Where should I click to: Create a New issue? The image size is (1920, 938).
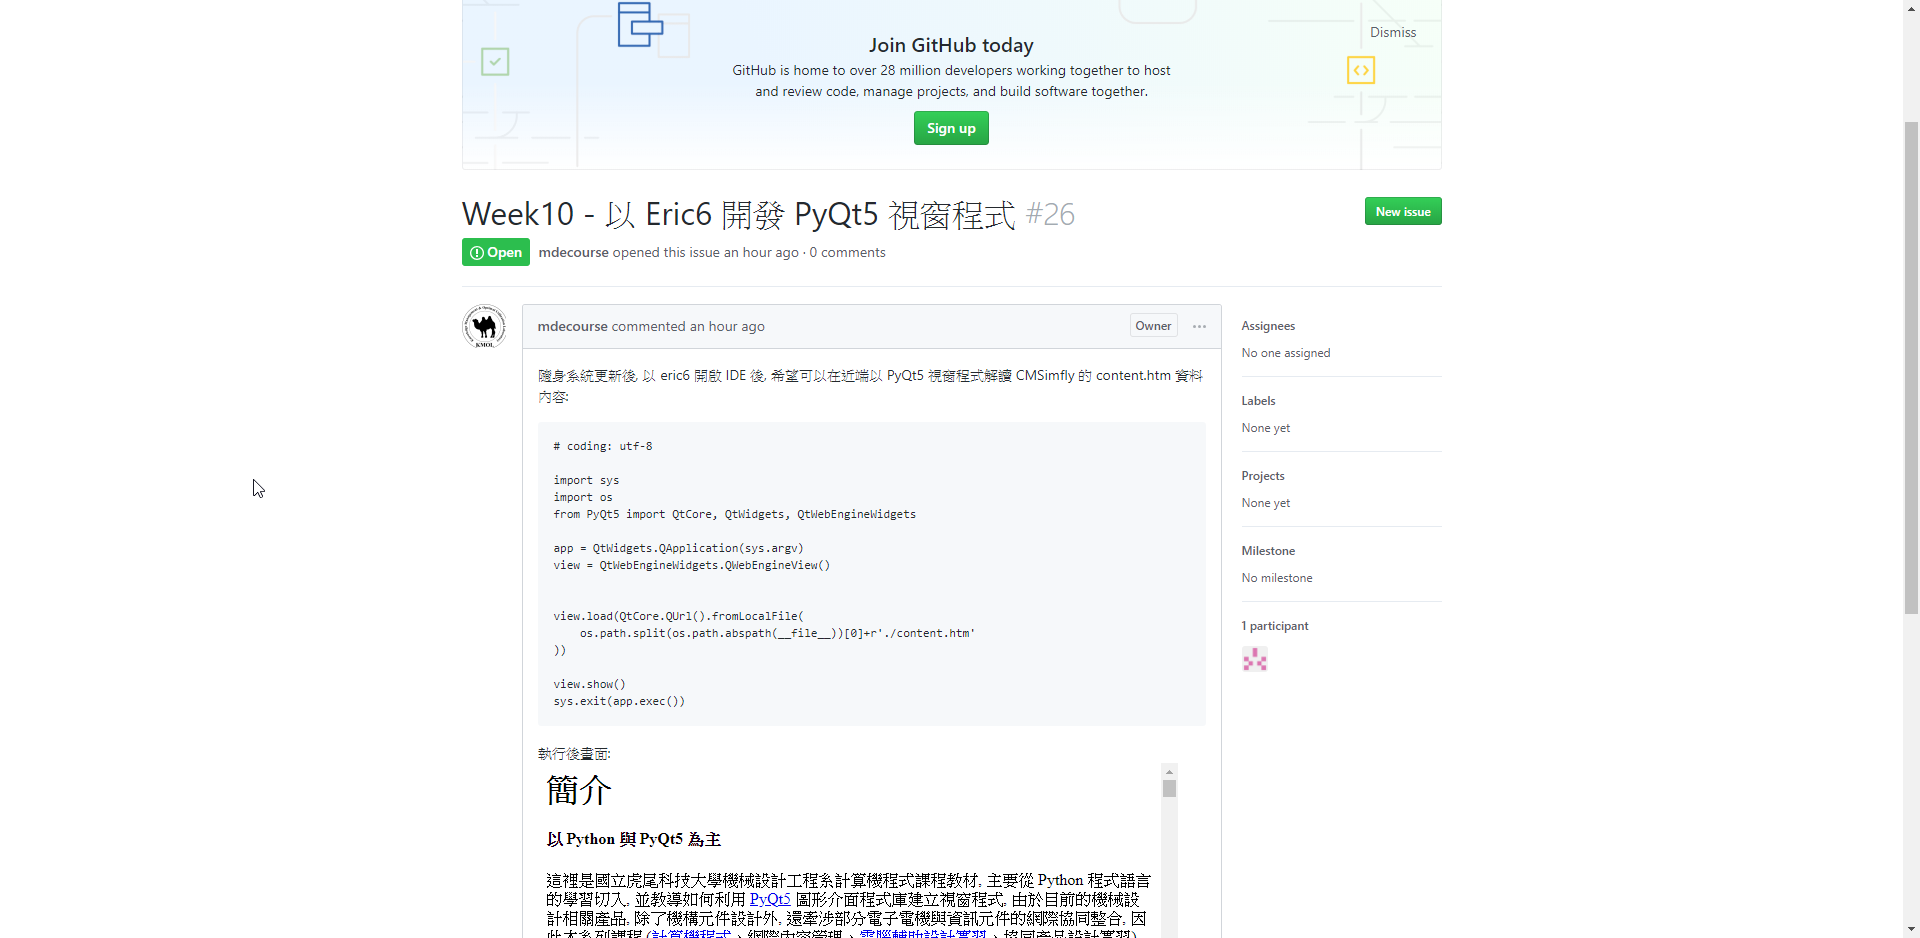point(1403,211)
